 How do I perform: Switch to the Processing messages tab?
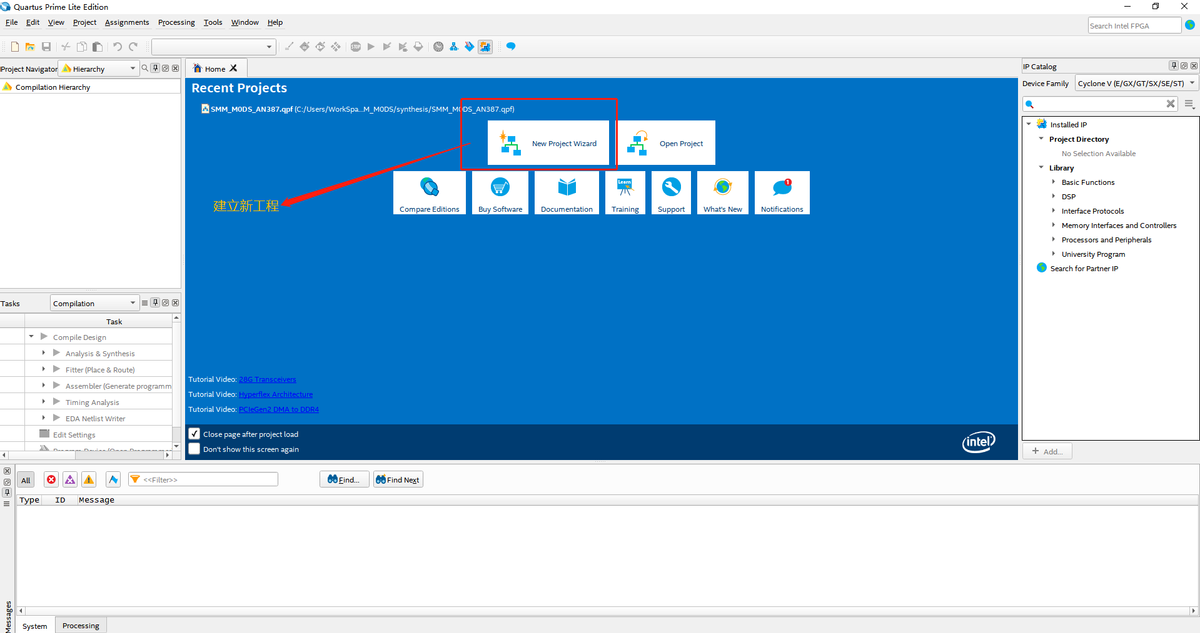81,626
